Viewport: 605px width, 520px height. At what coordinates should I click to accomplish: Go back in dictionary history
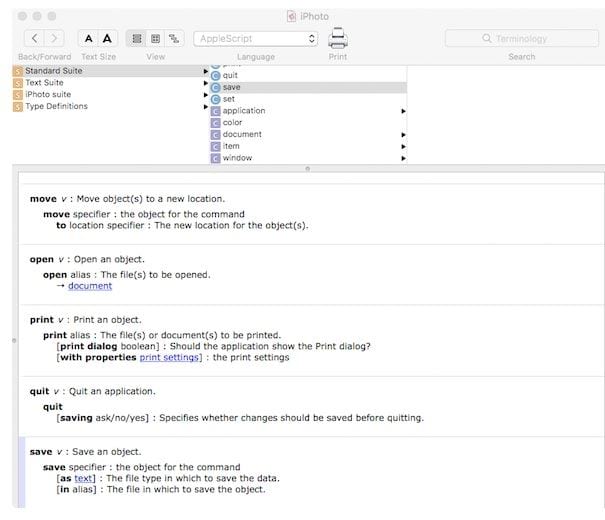34,38
